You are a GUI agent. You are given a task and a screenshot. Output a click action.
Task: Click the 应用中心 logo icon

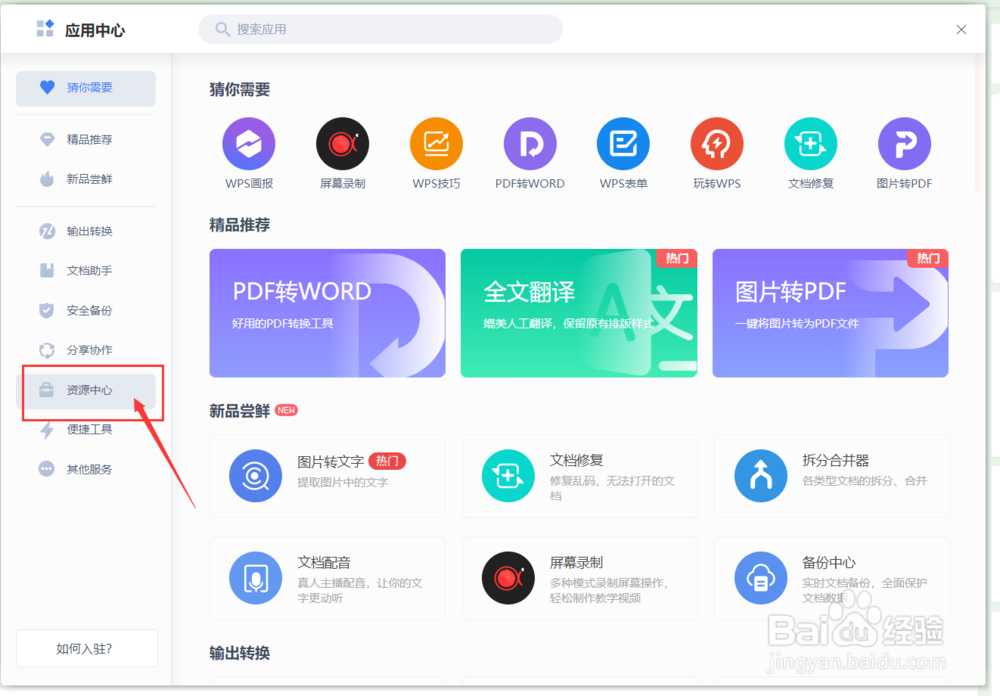[45, 29]
